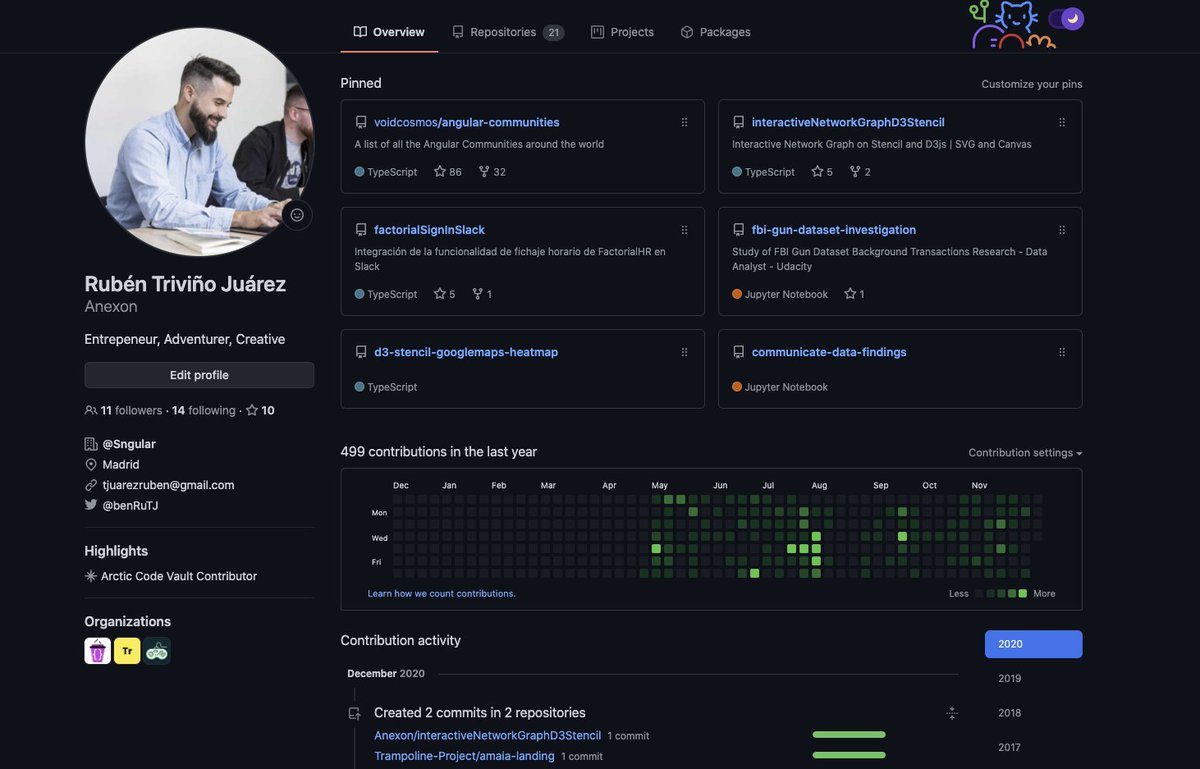Viewport: 1200px width, 769px height.
Task: Click the building icon beside @Sngular
Action: [90, 443]
